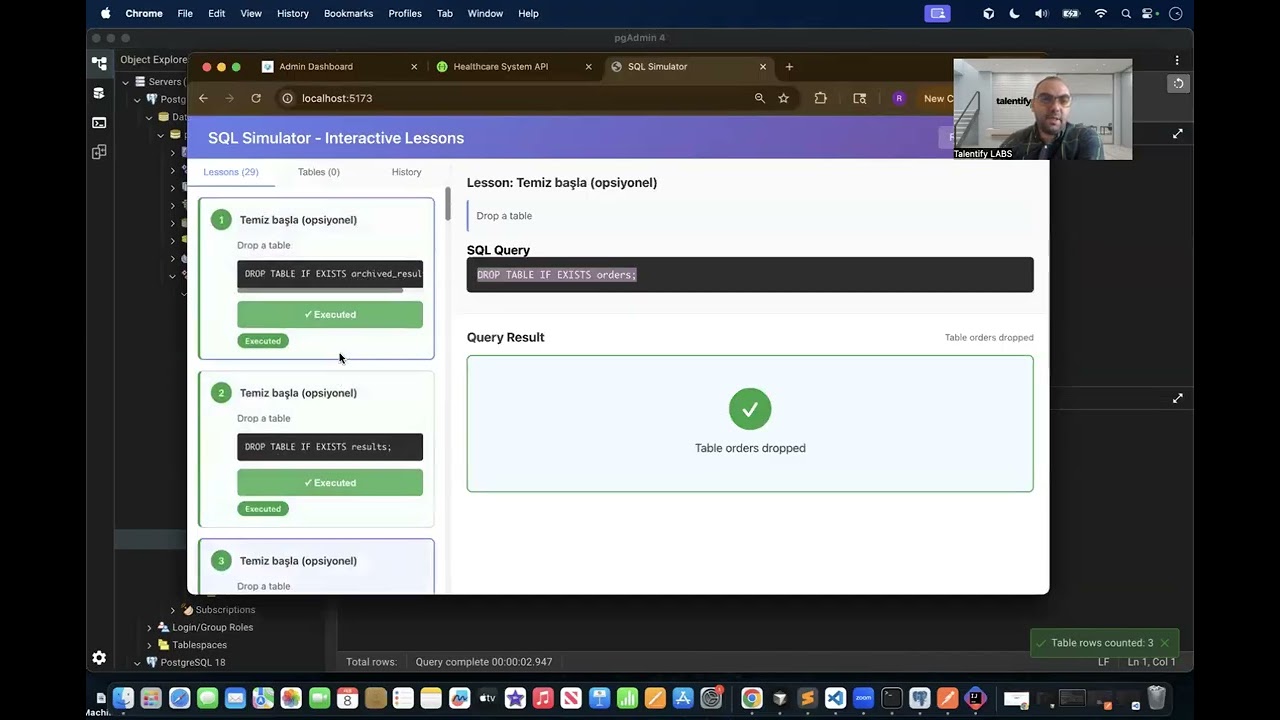Open Wi-Fi menu bar icon

(1101, 13)
